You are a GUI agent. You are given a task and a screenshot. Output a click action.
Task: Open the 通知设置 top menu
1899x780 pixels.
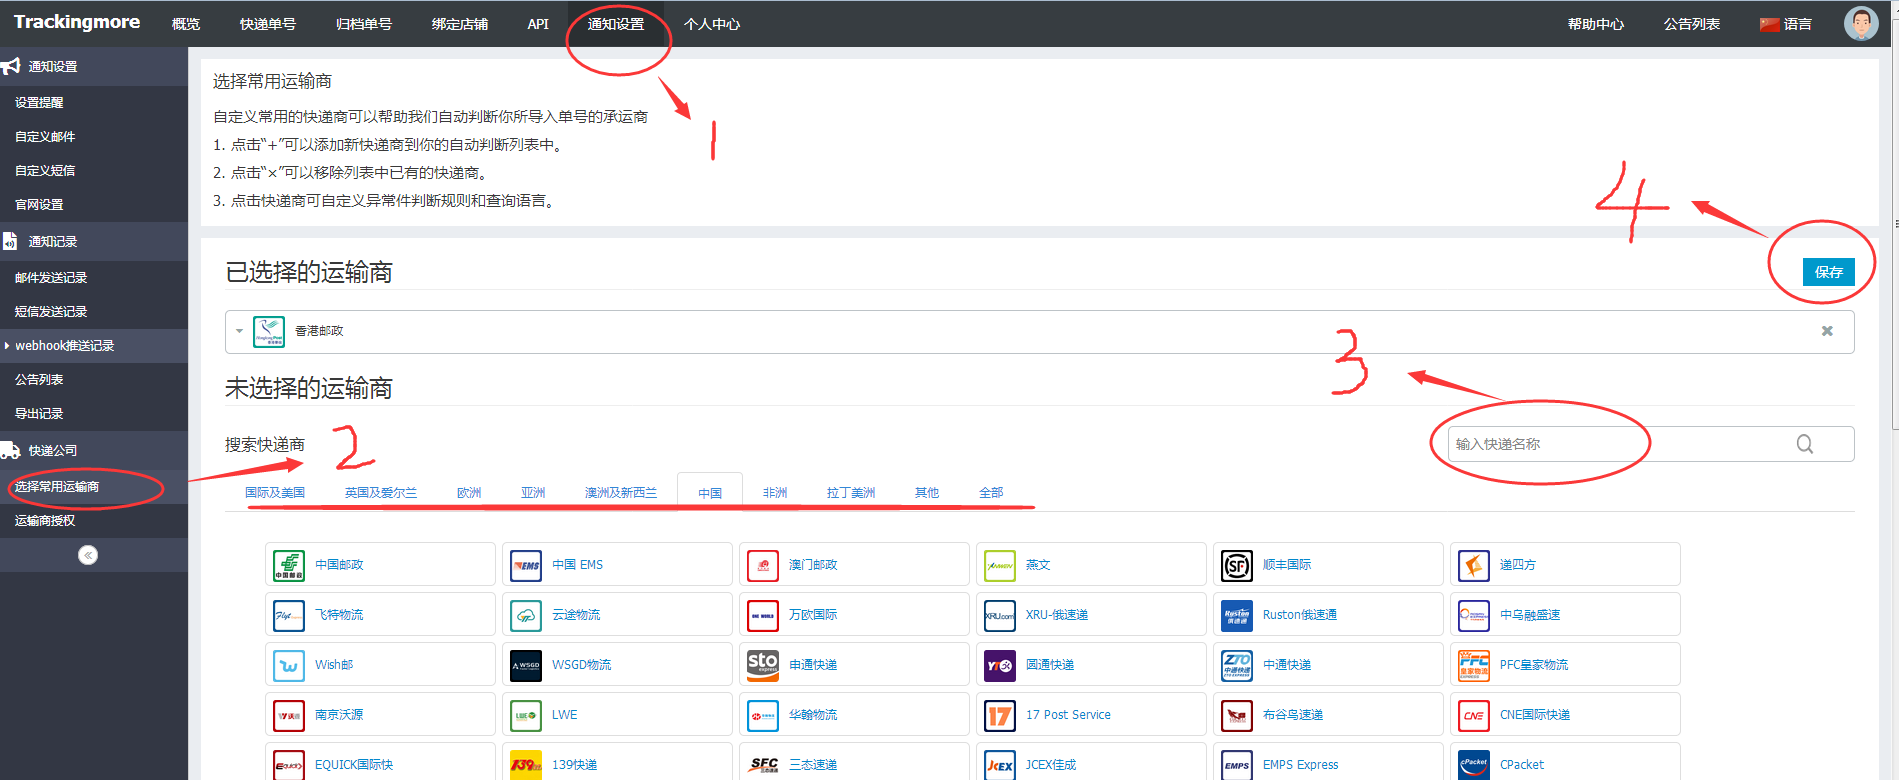click(x=616, y=24)
